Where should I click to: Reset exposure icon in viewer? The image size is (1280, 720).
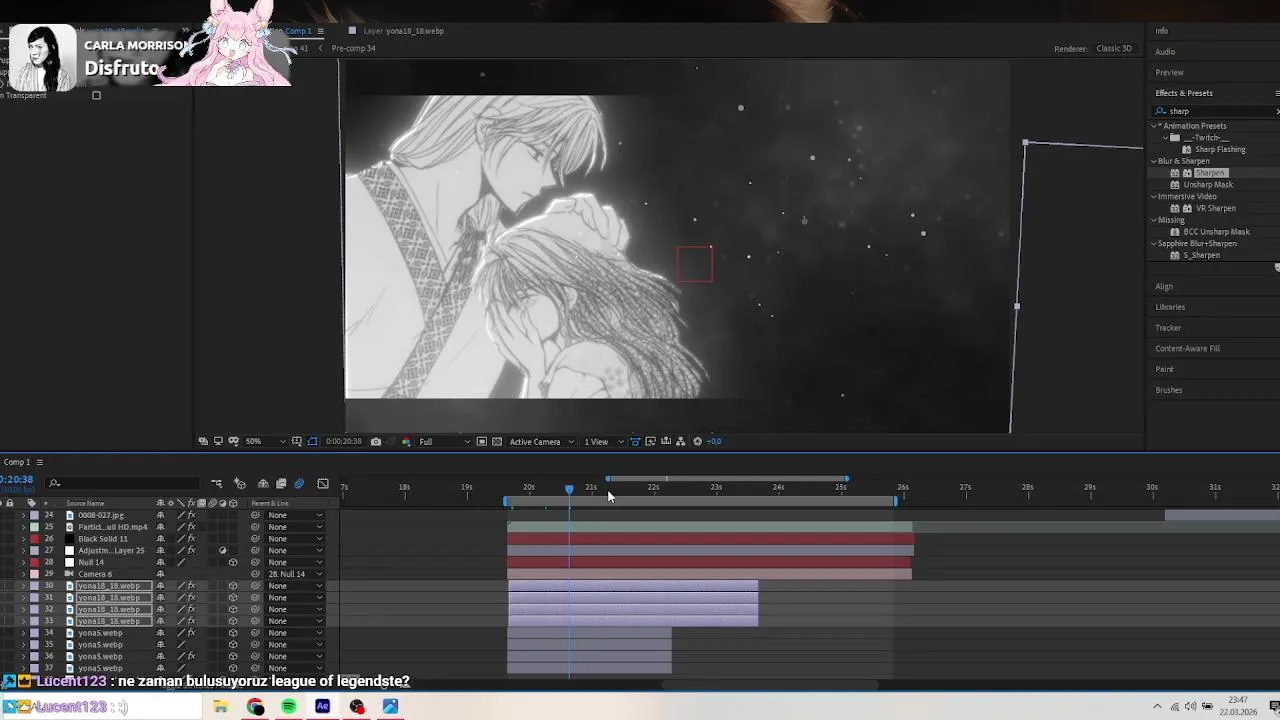698,441
